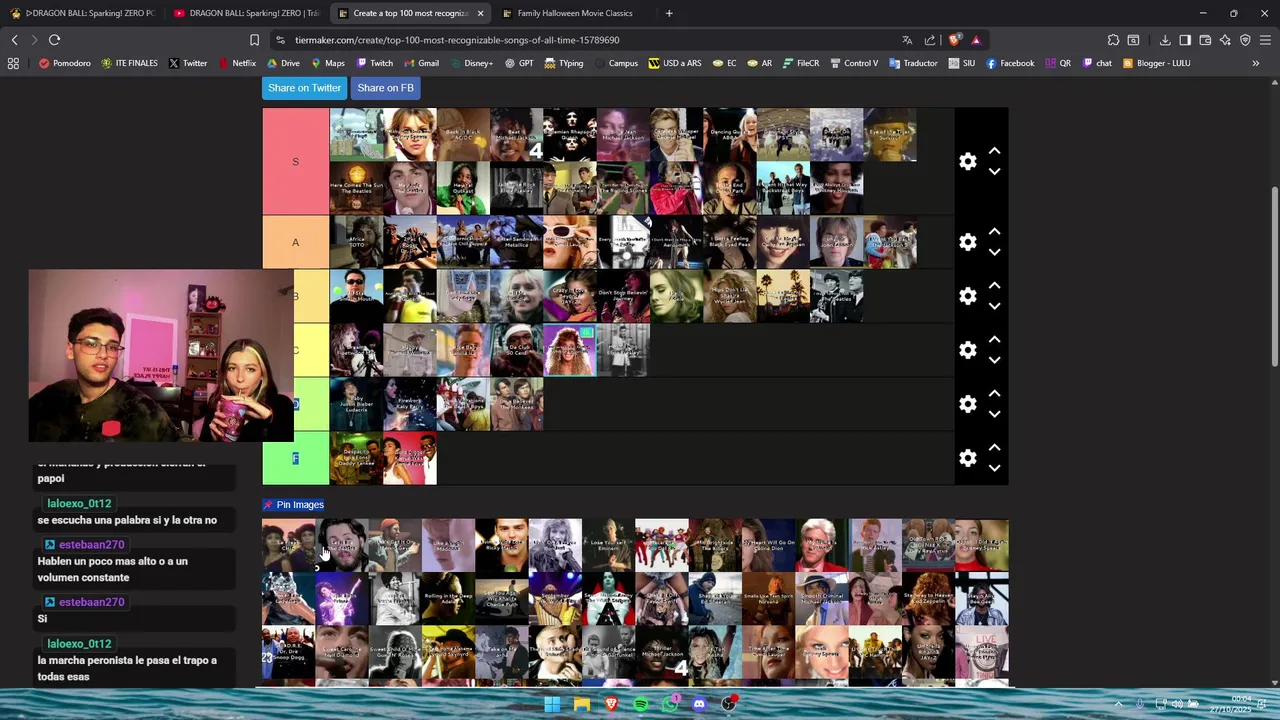Open Pomodoro bookmark

(64, 63)
